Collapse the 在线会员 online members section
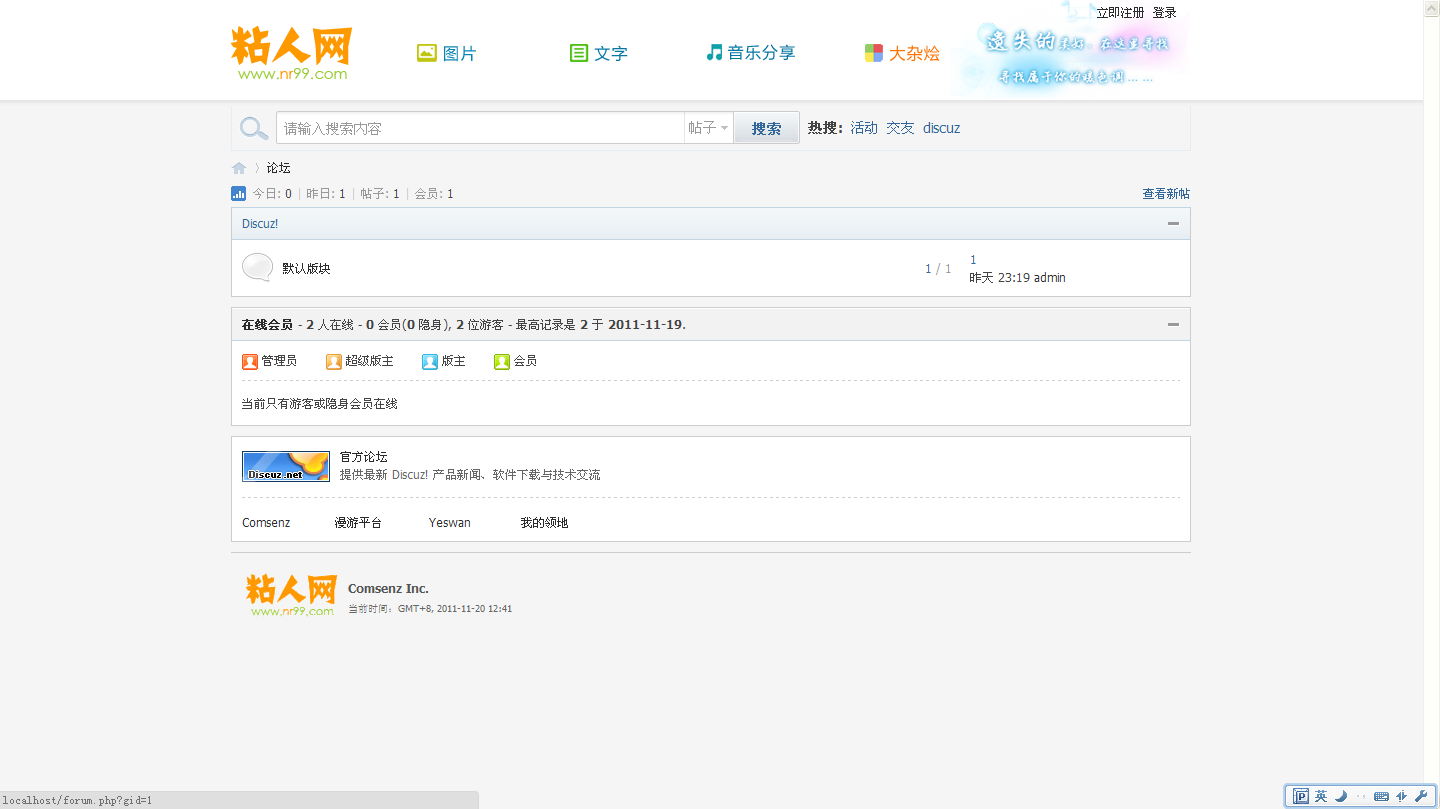 coord(1173,325)
